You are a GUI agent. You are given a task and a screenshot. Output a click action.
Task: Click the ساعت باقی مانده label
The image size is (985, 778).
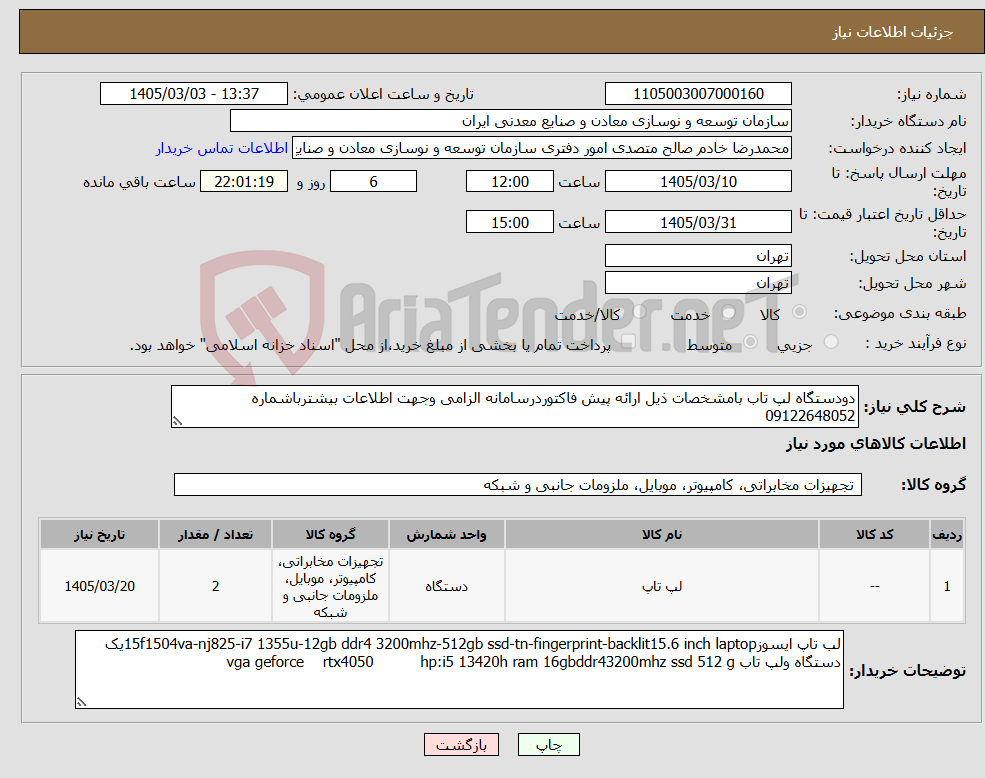click(139, 182)
